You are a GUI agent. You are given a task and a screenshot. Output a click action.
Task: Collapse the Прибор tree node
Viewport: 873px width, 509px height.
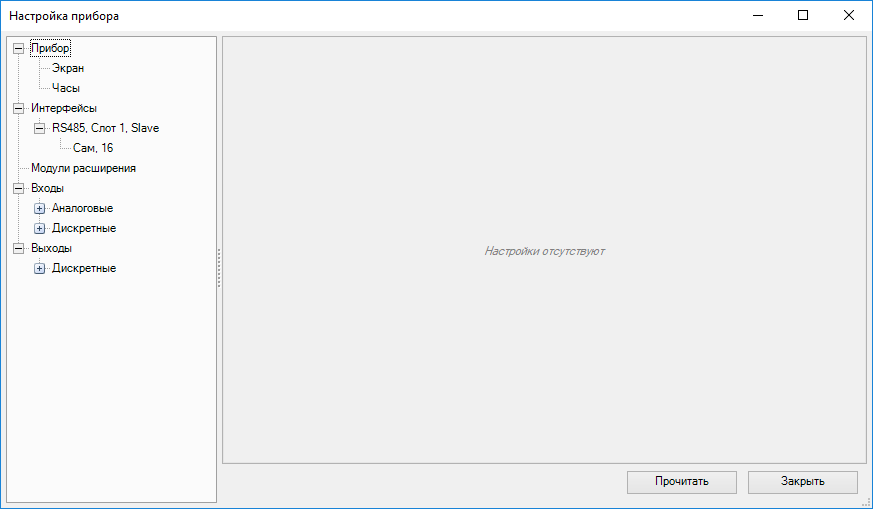click(19, 48)
